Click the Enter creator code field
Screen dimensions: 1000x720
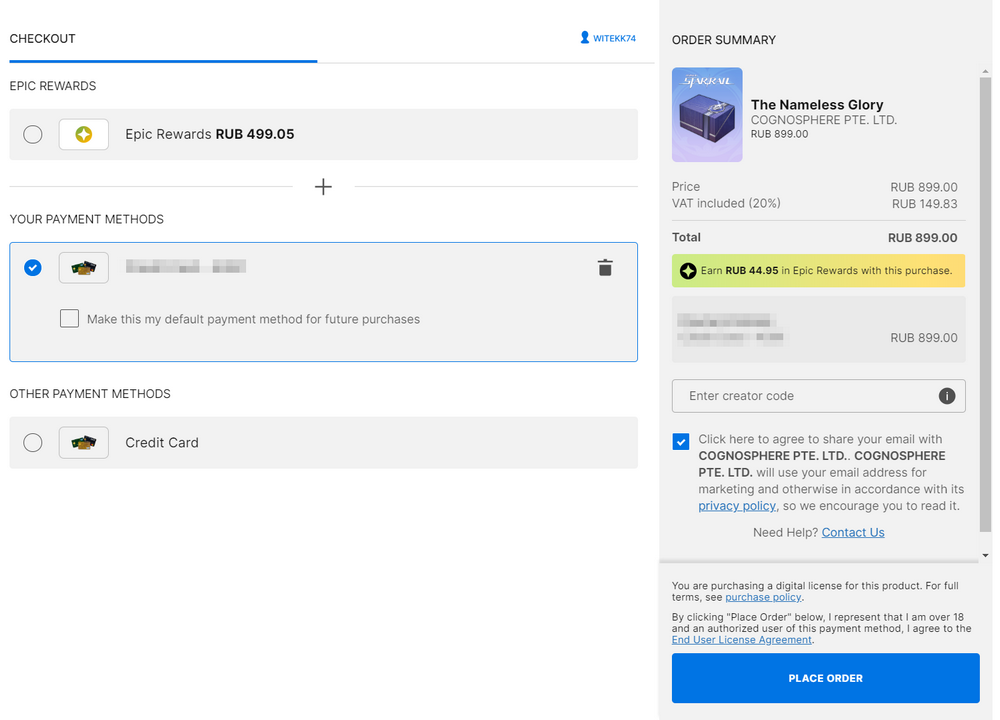[x=818, y=396]
